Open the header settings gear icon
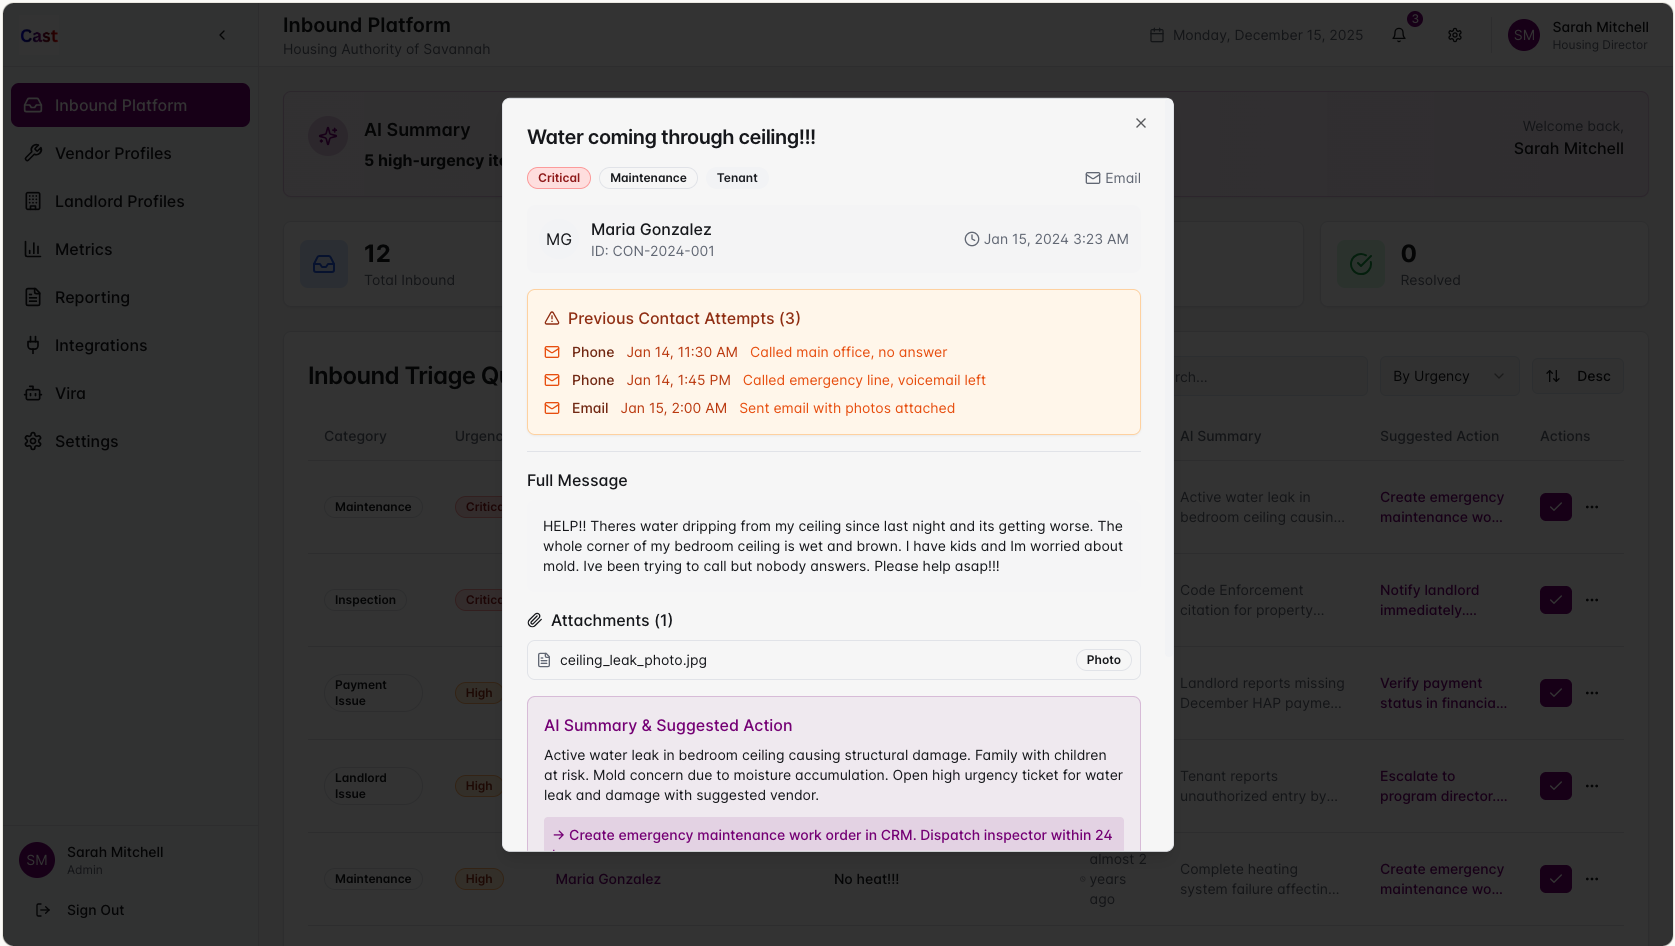Viewport: 1675px width, 946px height. pos(1455,35)
